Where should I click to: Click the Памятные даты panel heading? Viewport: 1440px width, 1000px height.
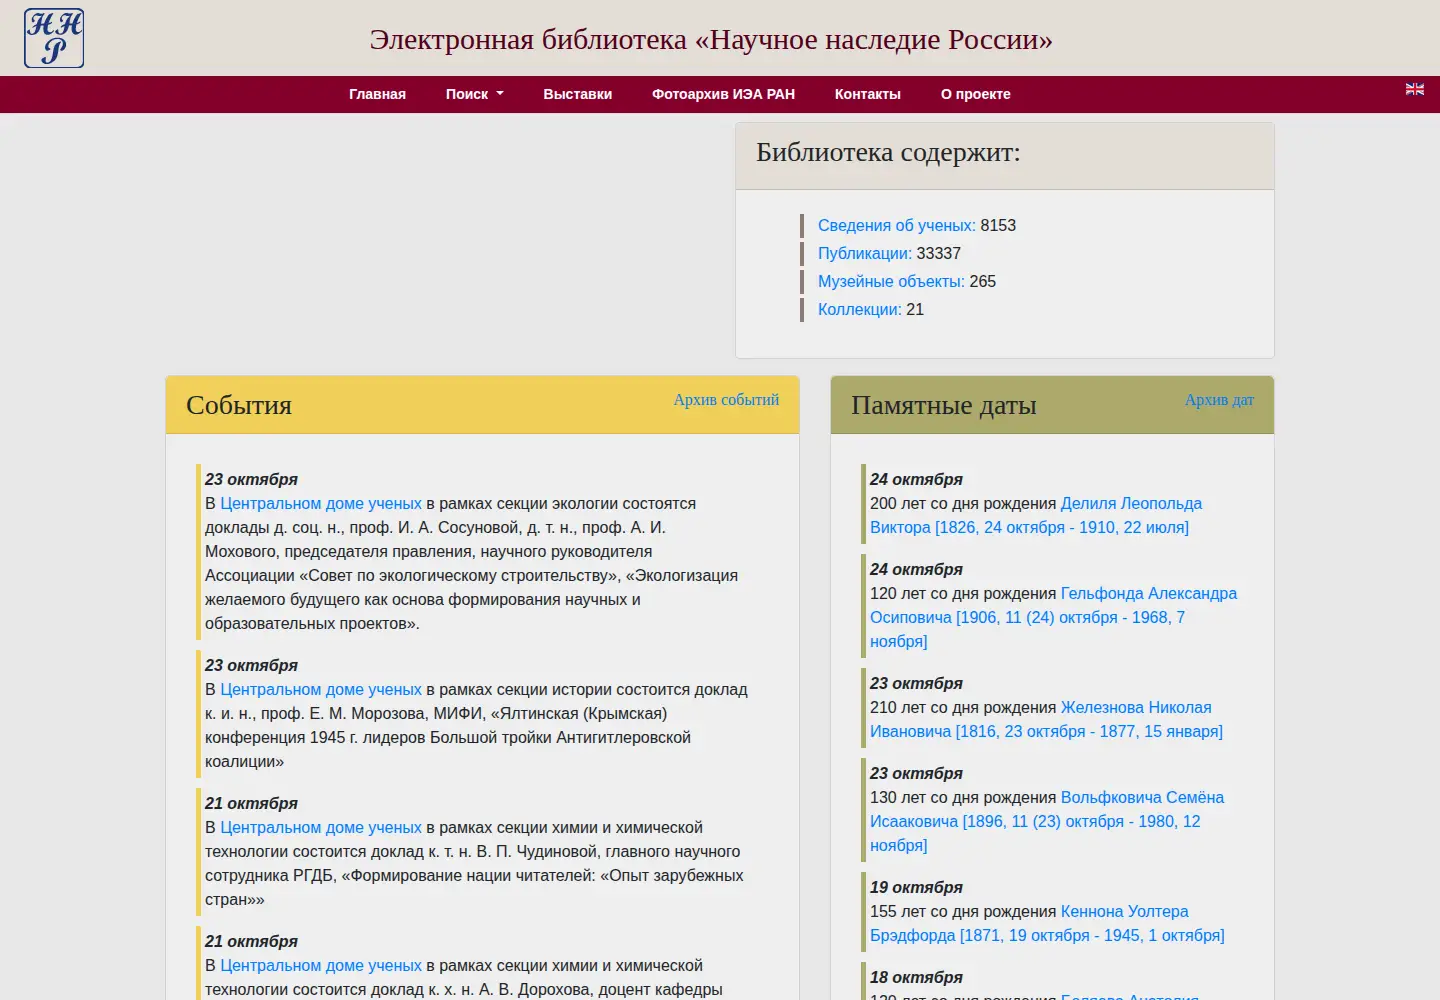tap(943, 405)
